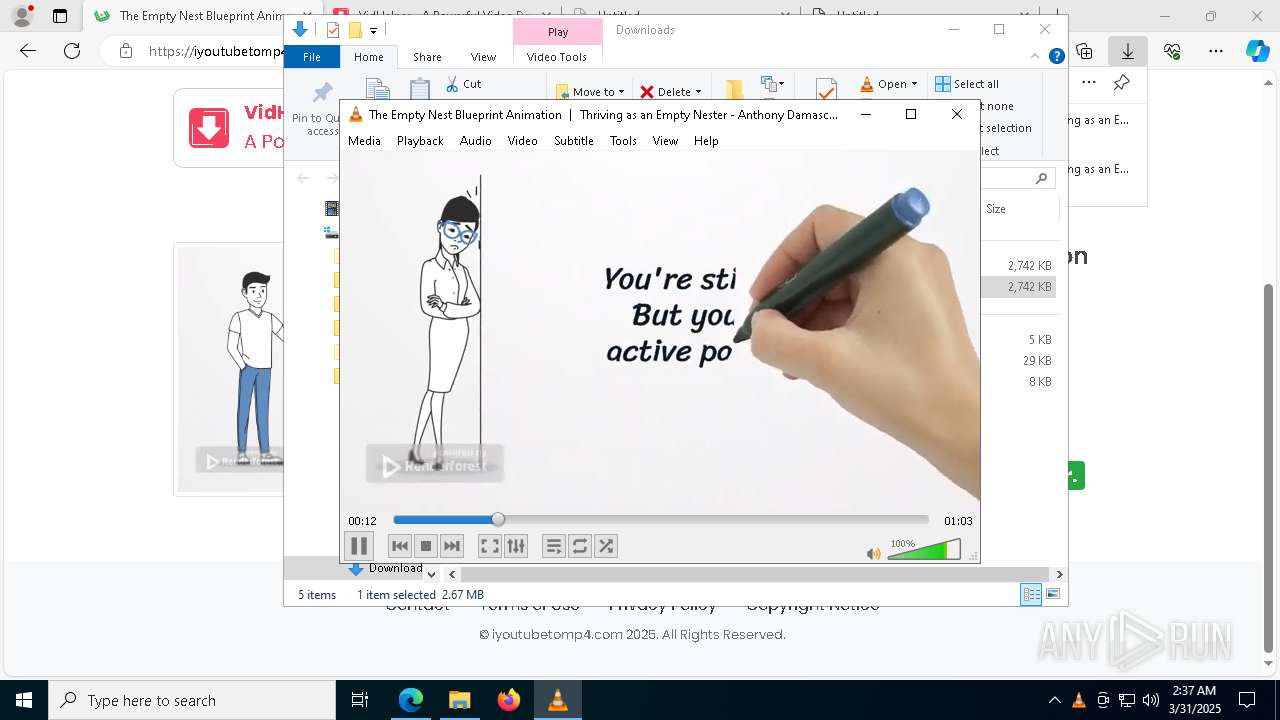Adjust the VLC volume slider
Image resolution: width=1280 pixels, height=720 pixels.
tap(924, 550)
